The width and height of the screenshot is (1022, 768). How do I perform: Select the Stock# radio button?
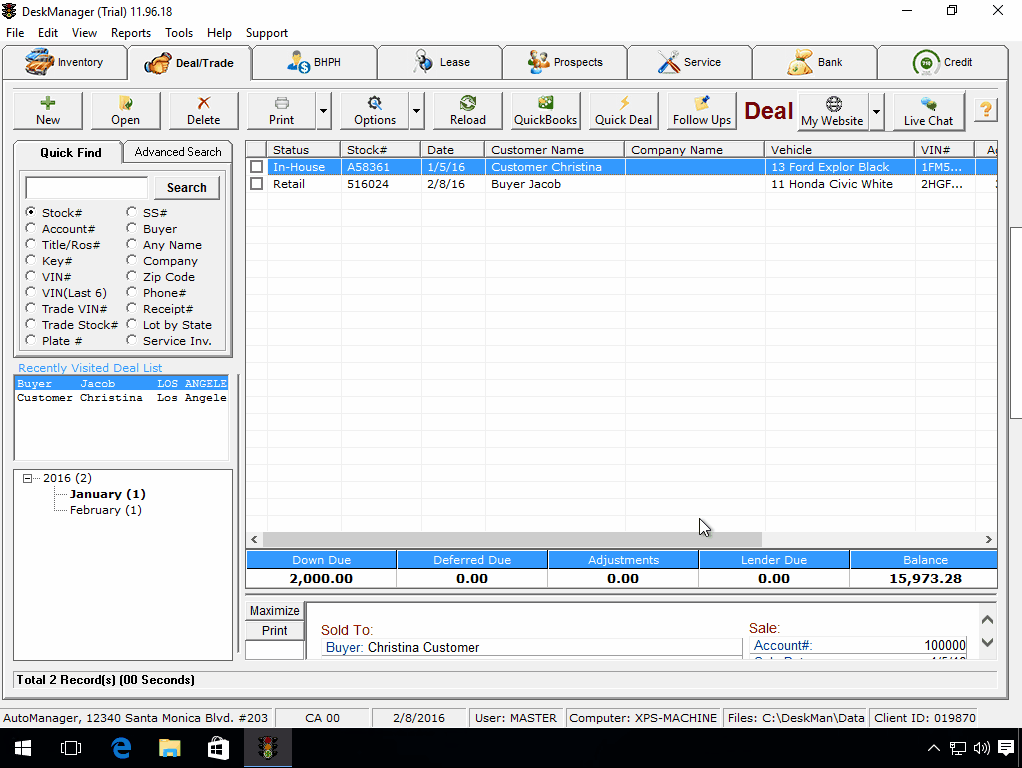coord(31,212)
